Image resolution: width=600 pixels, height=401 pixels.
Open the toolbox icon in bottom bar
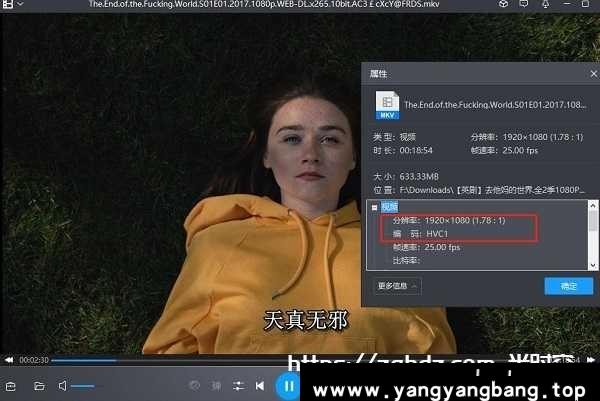pyautogui.click(x=11, y=386)
